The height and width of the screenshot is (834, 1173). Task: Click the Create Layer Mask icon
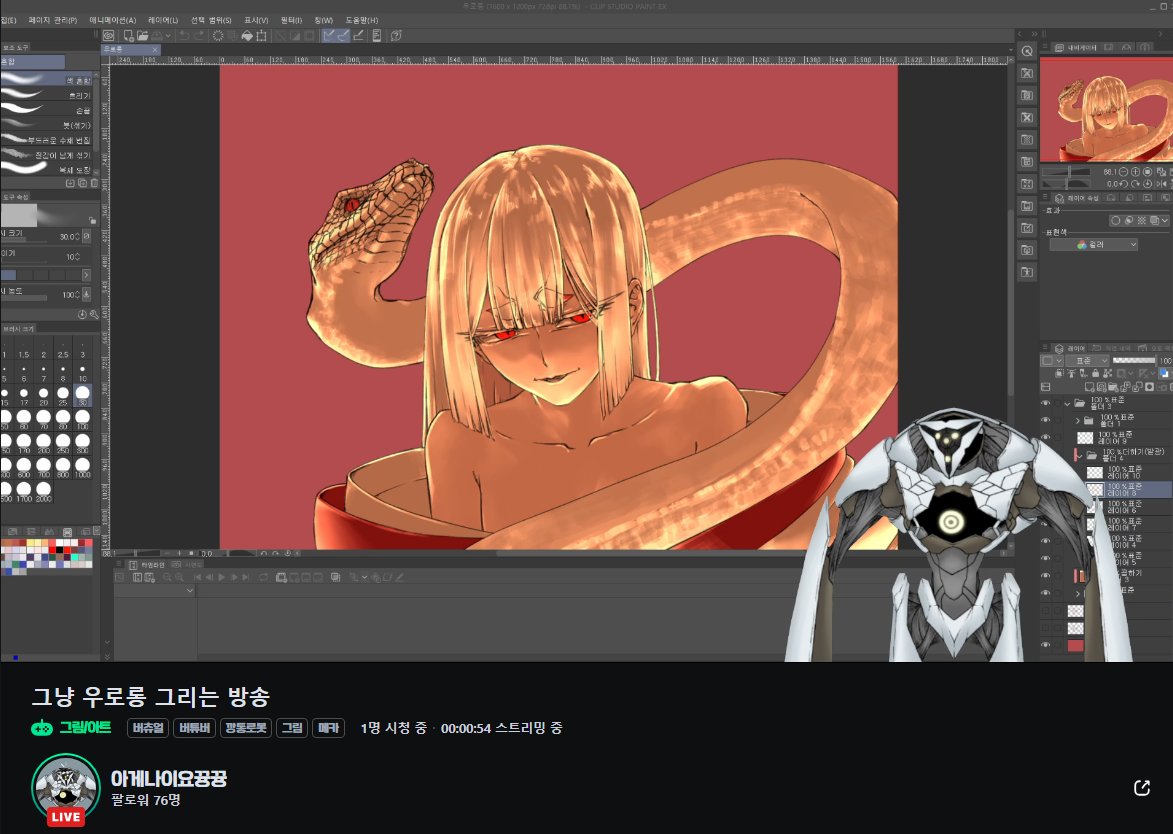pyautogui.click(x=1149, y=387)
